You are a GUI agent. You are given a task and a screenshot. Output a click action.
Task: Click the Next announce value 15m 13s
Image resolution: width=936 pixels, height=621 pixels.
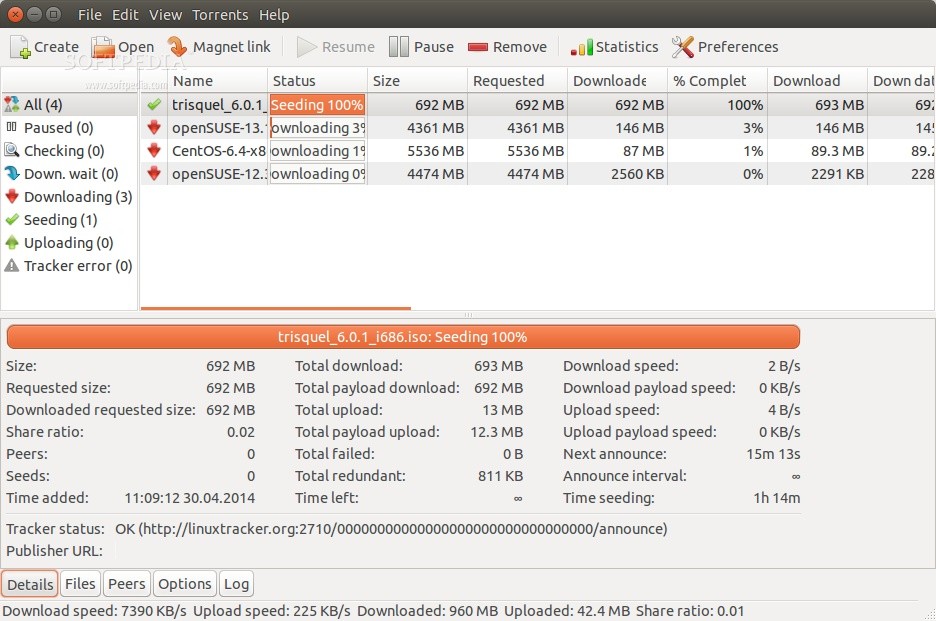[773, 454]
